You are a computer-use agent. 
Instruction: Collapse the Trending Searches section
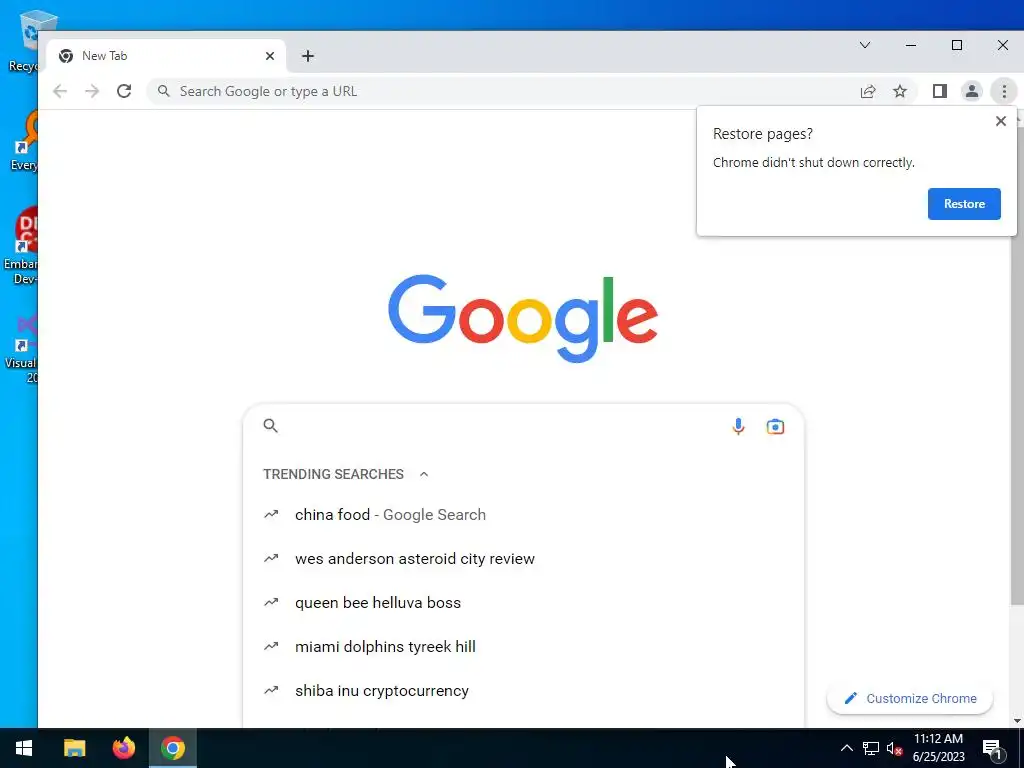[424, 474]
